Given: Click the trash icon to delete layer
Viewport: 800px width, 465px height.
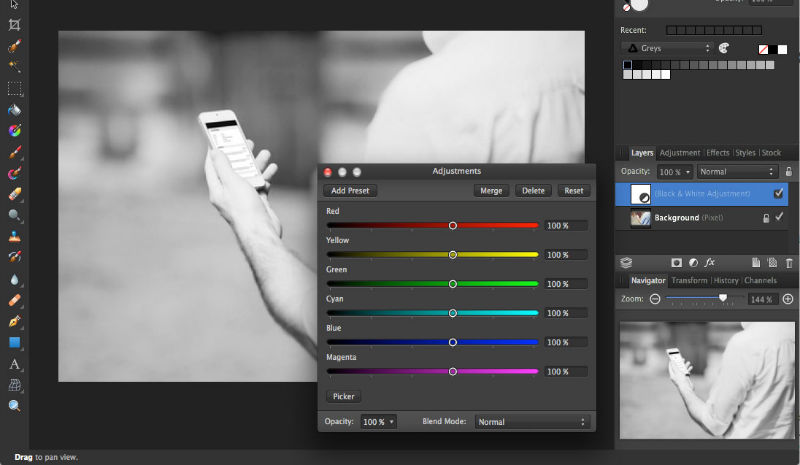Looking at the screenshot, I should click(x=789, y=263).
